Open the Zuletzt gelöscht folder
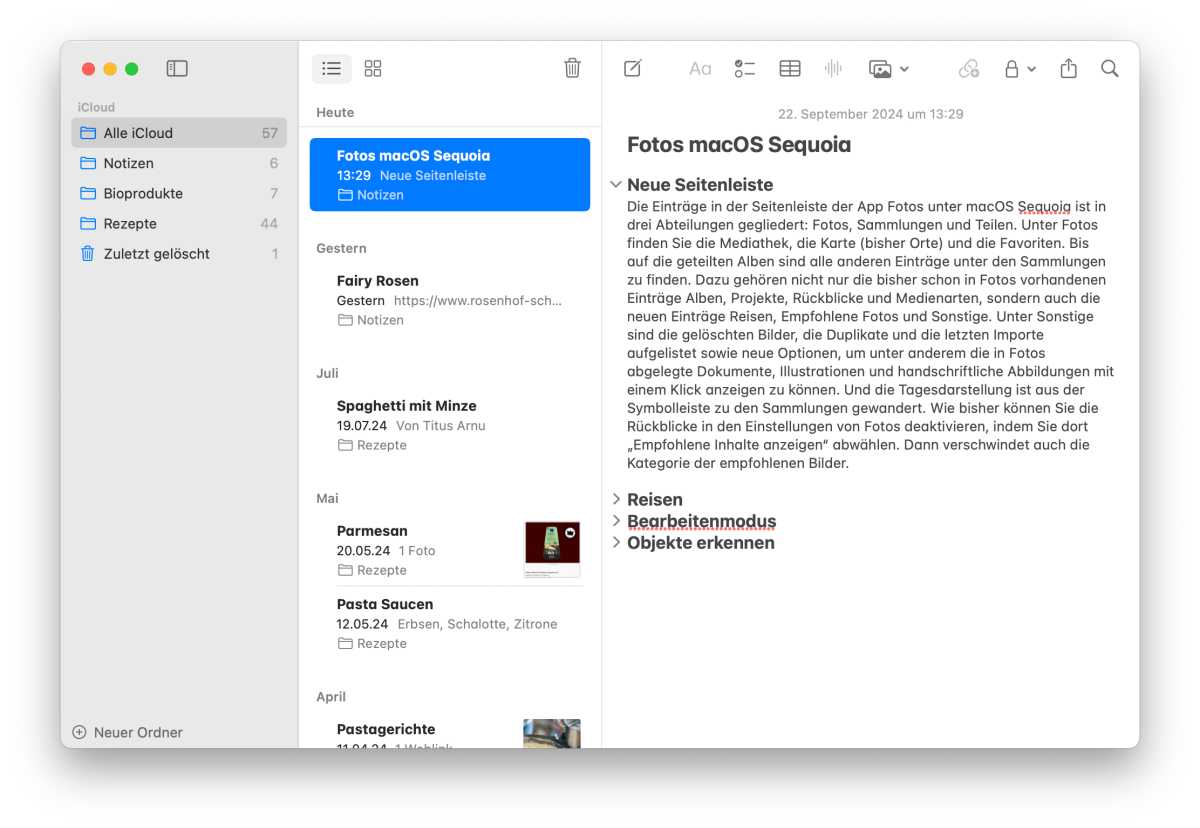The image size is (1200, 828). pos(179,254)
